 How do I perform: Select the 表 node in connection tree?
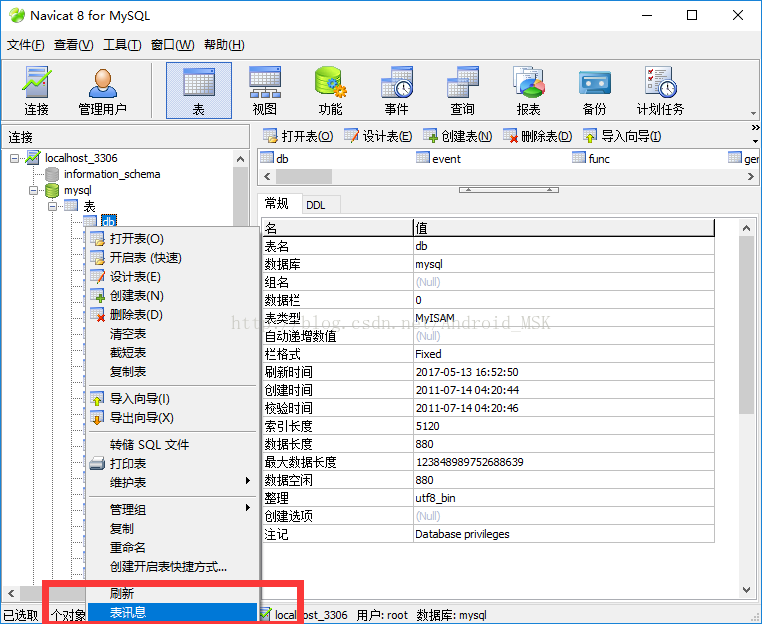click(89, 206)
